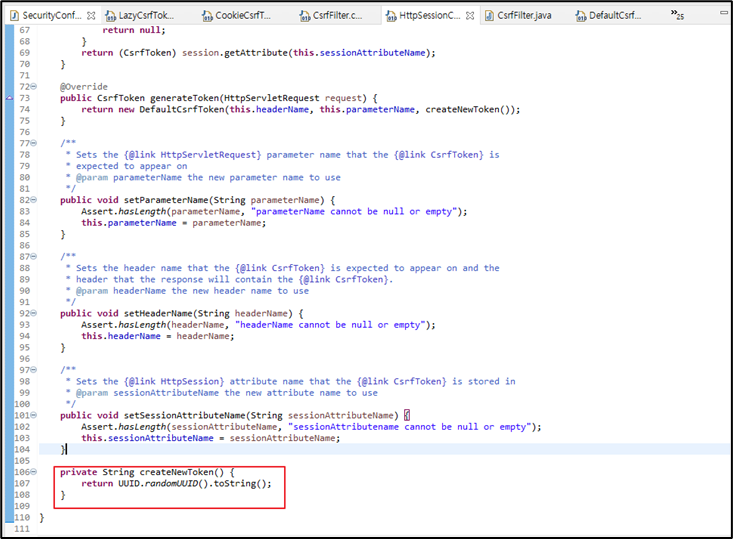Click this.headerName assignment on line 94

point(158,336)
